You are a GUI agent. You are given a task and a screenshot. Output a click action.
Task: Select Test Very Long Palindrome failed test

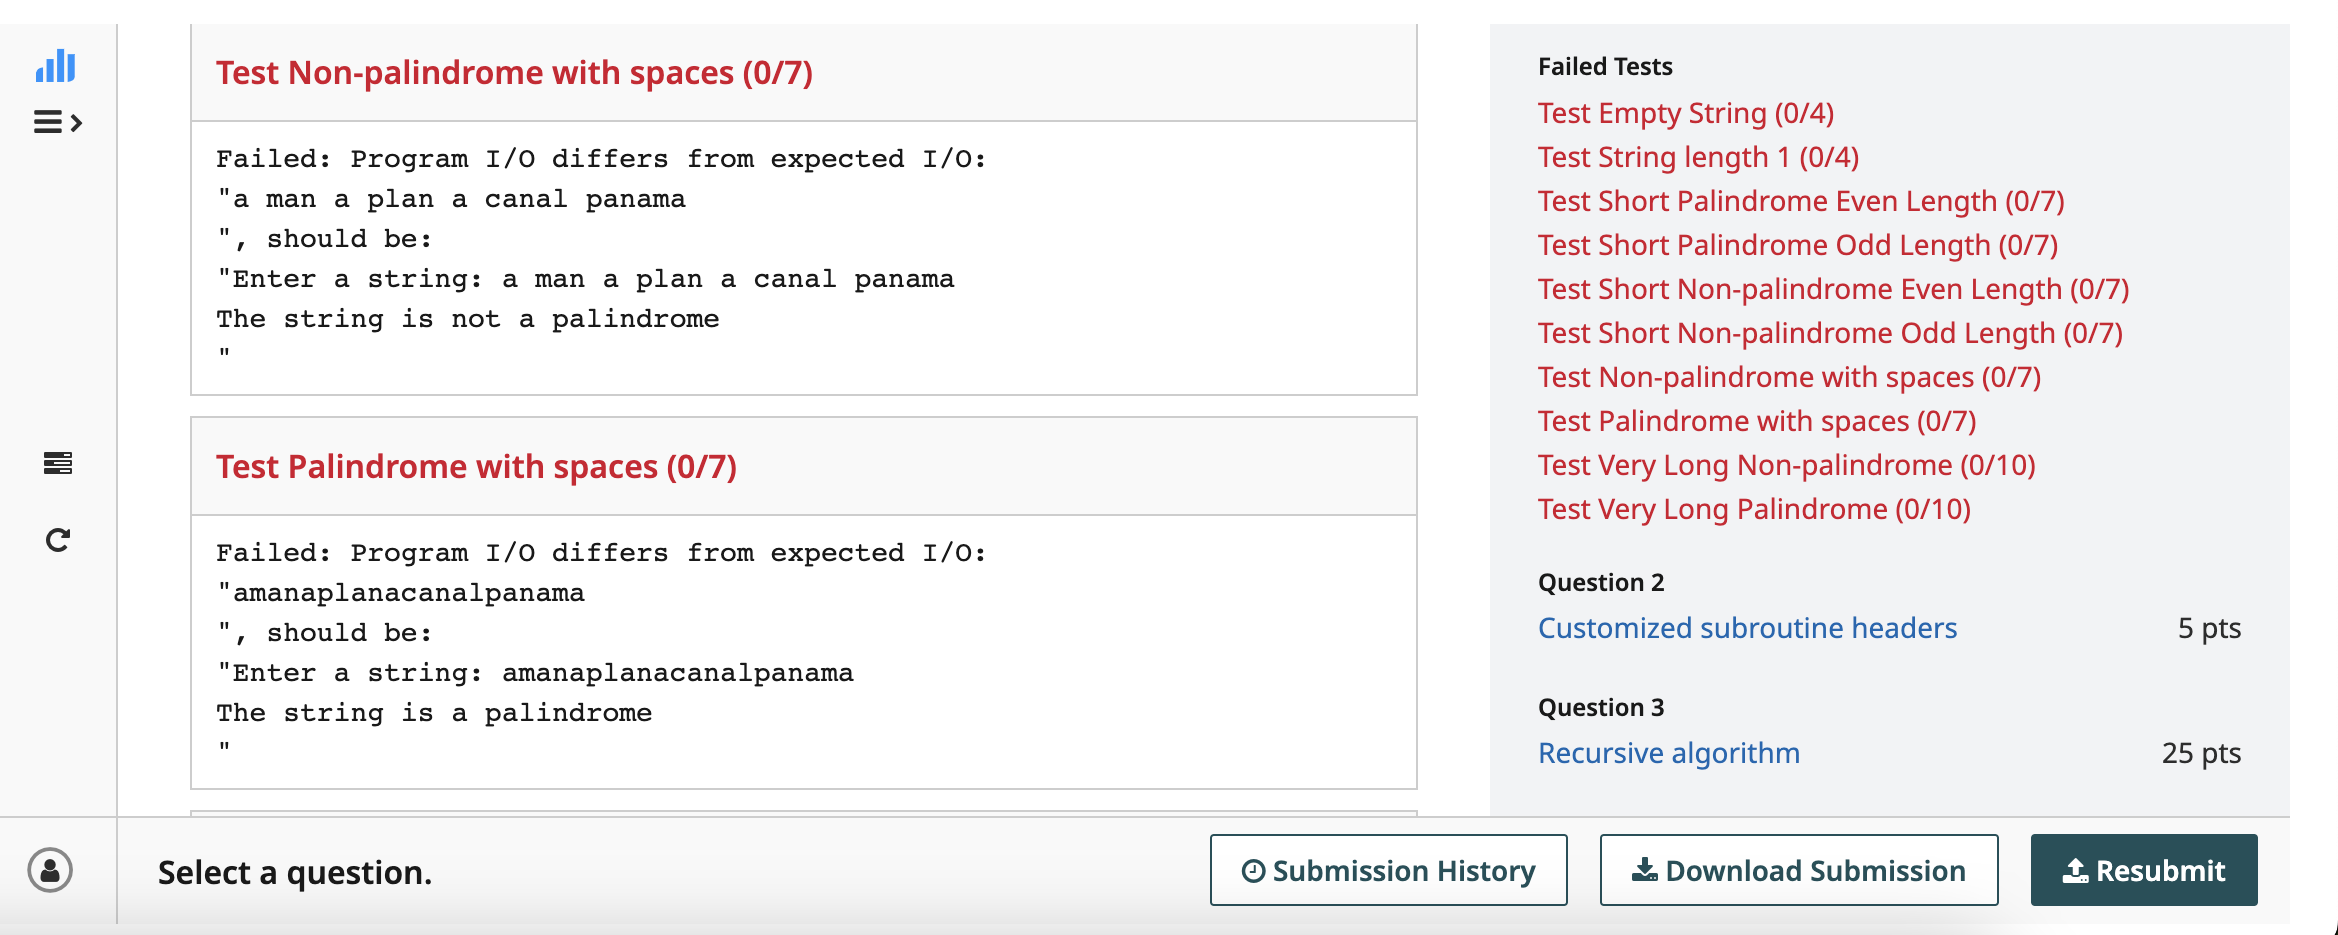point(1752,509)
